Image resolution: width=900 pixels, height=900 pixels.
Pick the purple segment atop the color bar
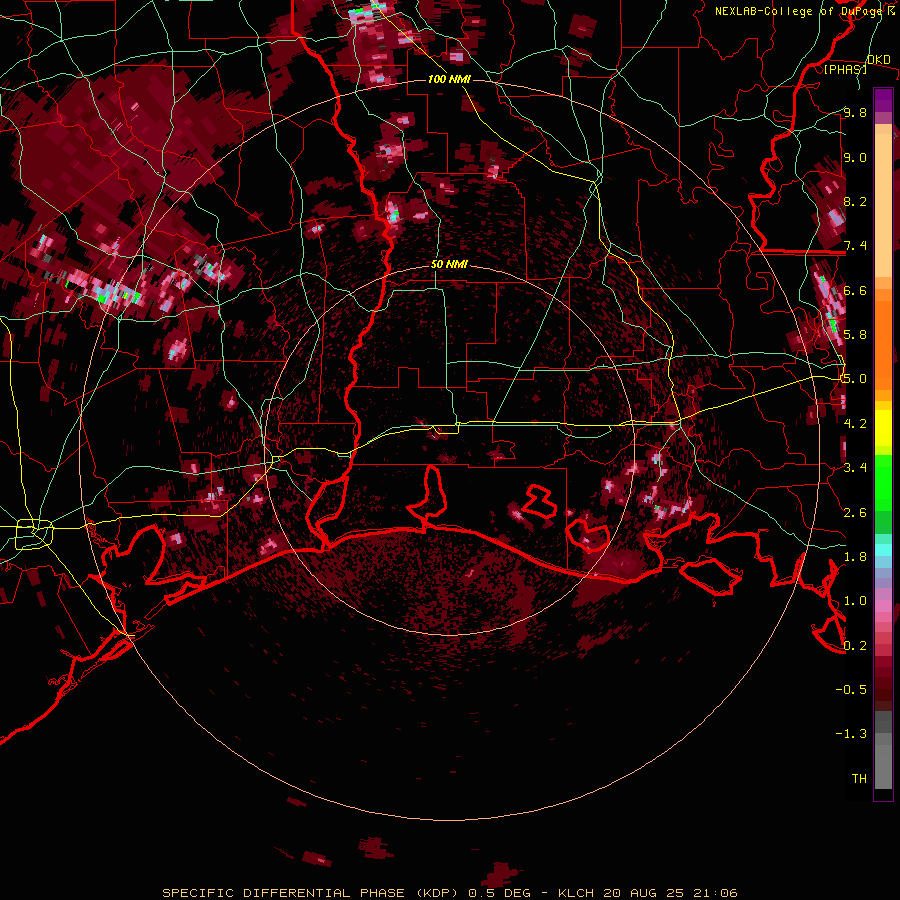pos(883,100)
